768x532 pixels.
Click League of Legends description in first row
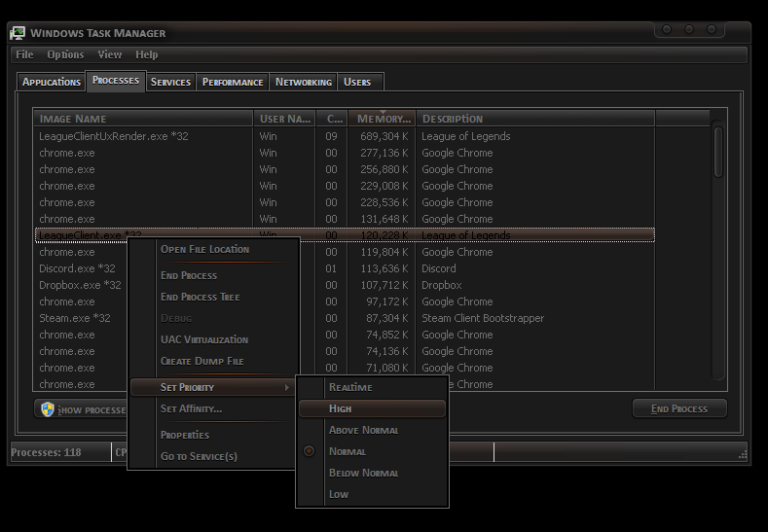pos(466,136)
